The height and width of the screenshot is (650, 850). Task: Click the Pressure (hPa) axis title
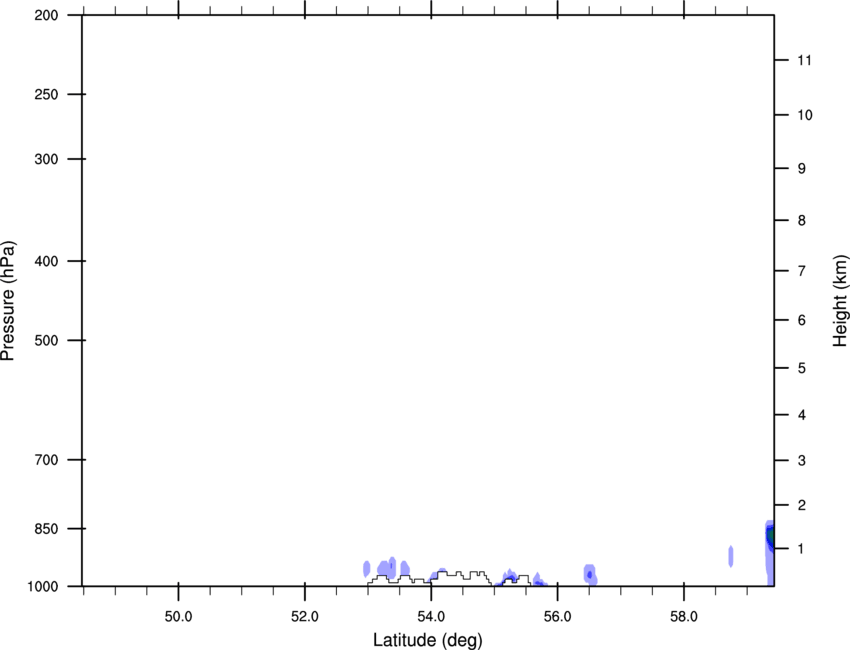click(x=8, y=301)
